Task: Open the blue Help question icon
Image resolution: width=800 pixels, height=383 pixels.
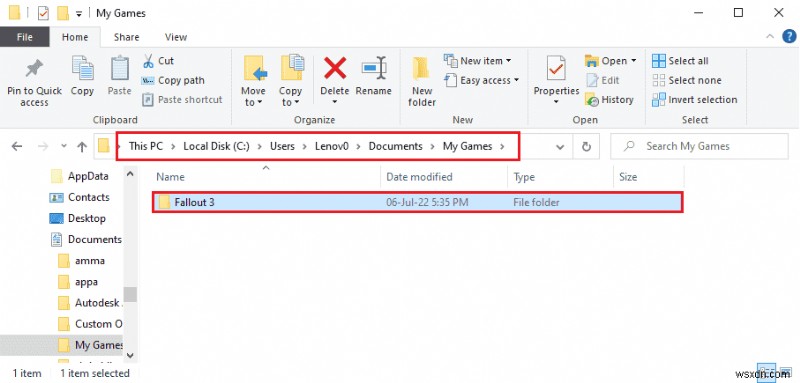Action: pyautogui.click(x=789, y=37)
